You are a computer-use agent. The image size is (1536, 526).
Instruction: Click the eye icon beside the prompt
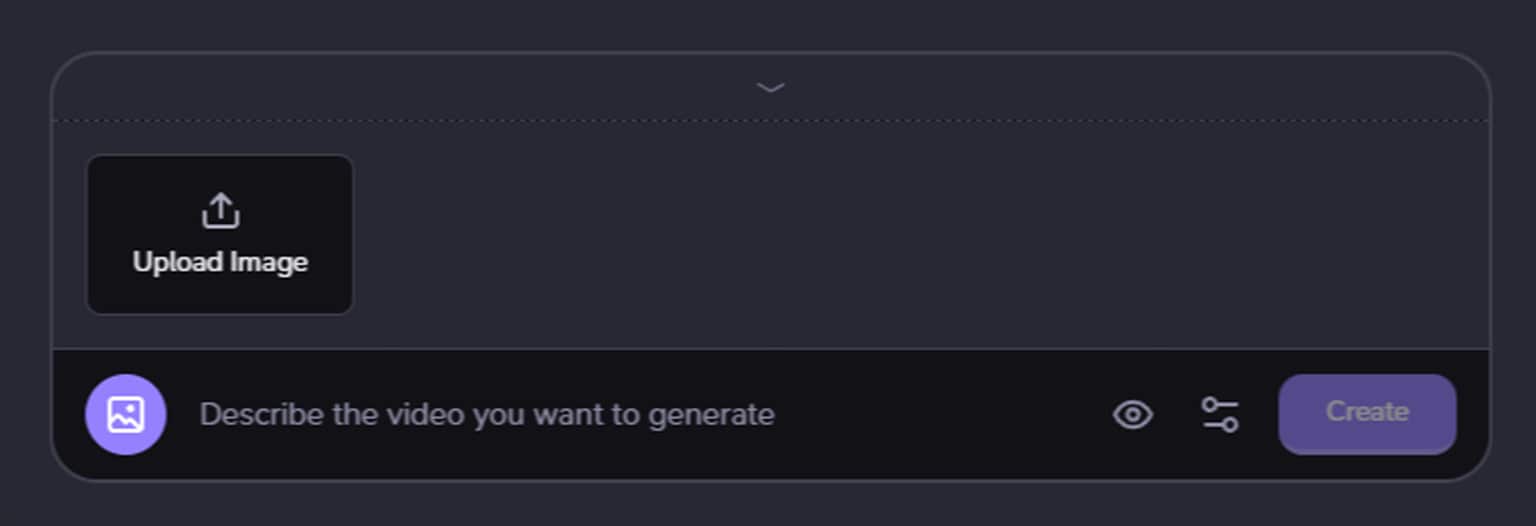(1133, 414)
